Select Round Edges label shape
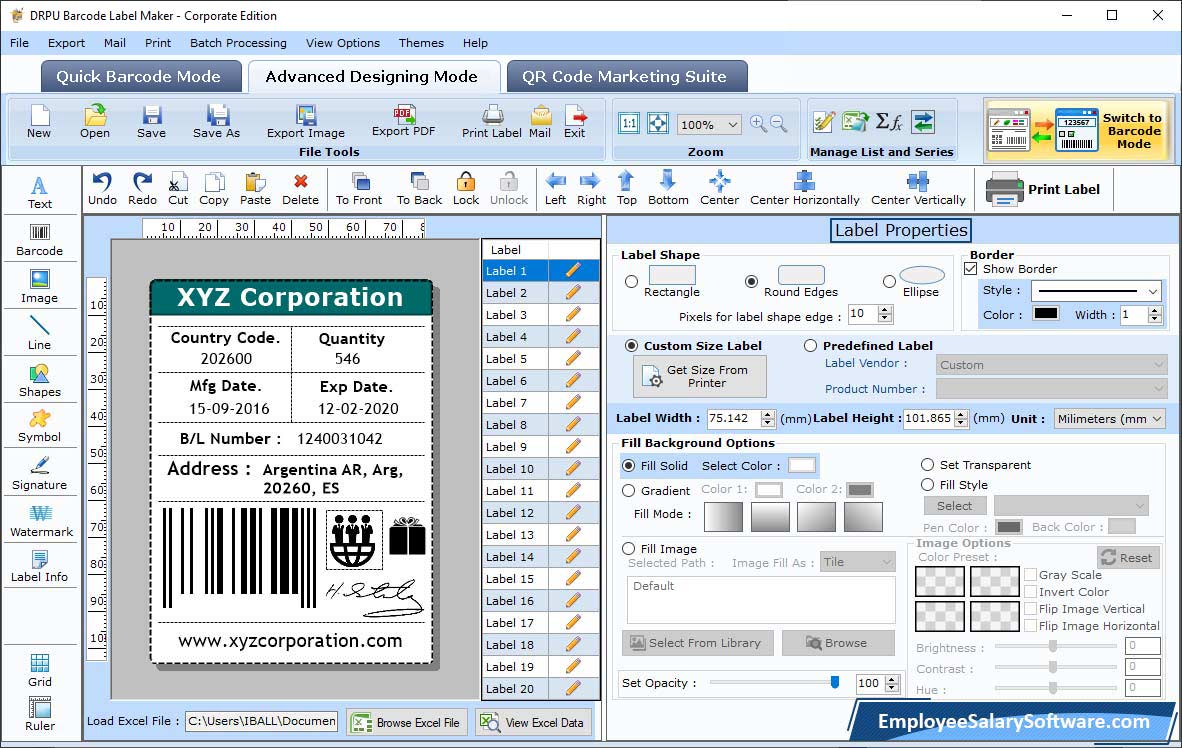 751,281
